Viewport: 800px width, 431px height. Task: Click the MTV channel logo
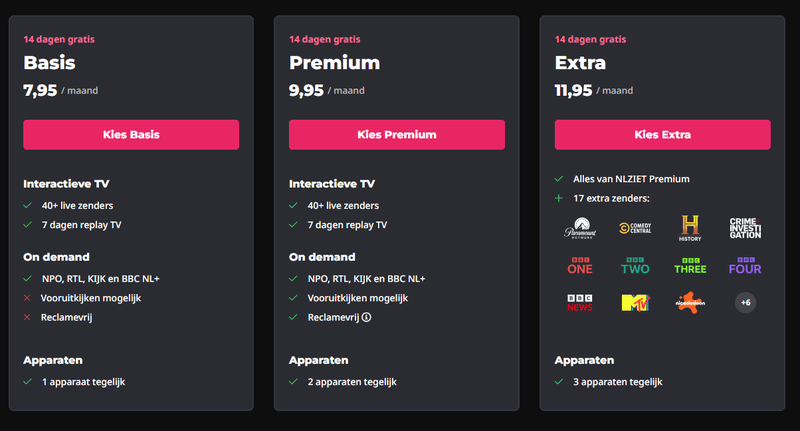pyautogui.click(x=635, y=302)
